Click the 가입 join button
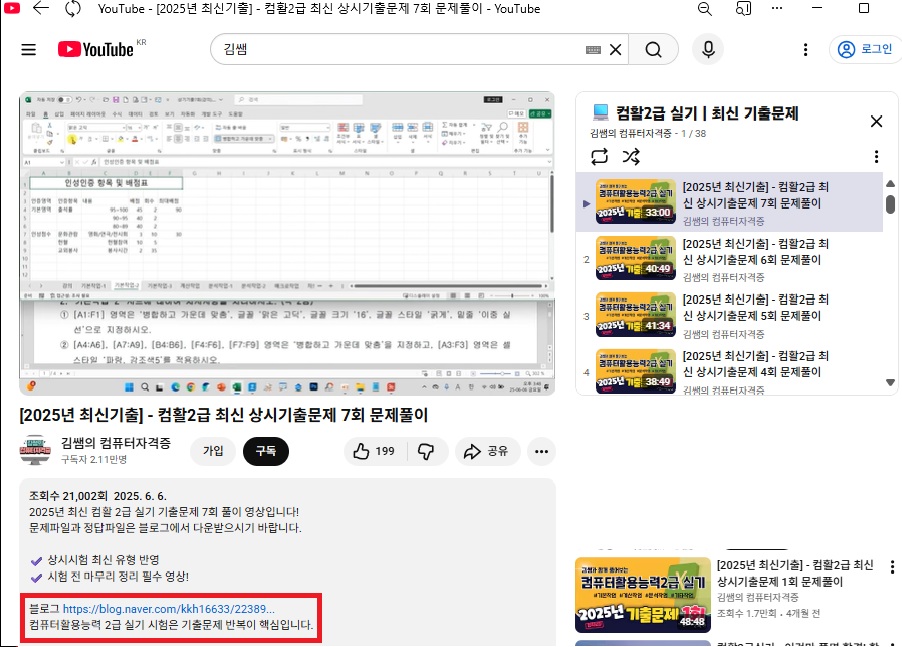The width and height of the screenshot is (902, 647). point(213,451)
